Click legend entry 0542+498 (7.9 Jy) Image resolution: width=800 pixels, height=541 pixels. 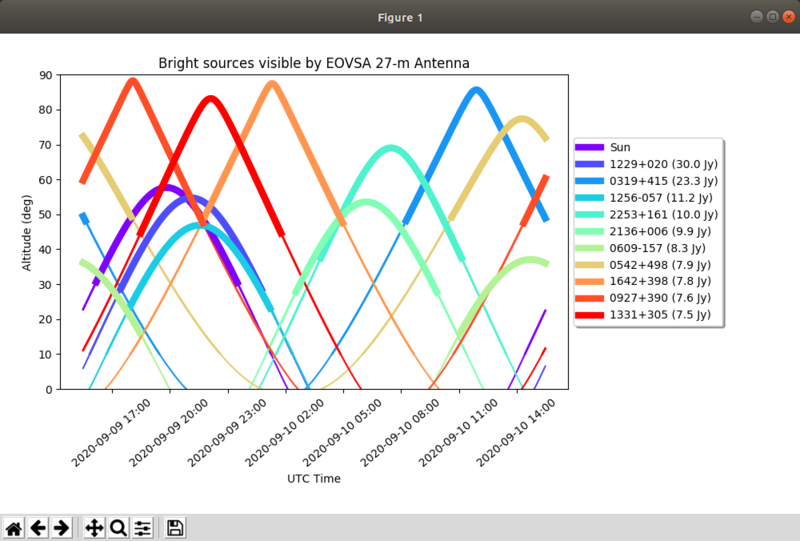656,265
